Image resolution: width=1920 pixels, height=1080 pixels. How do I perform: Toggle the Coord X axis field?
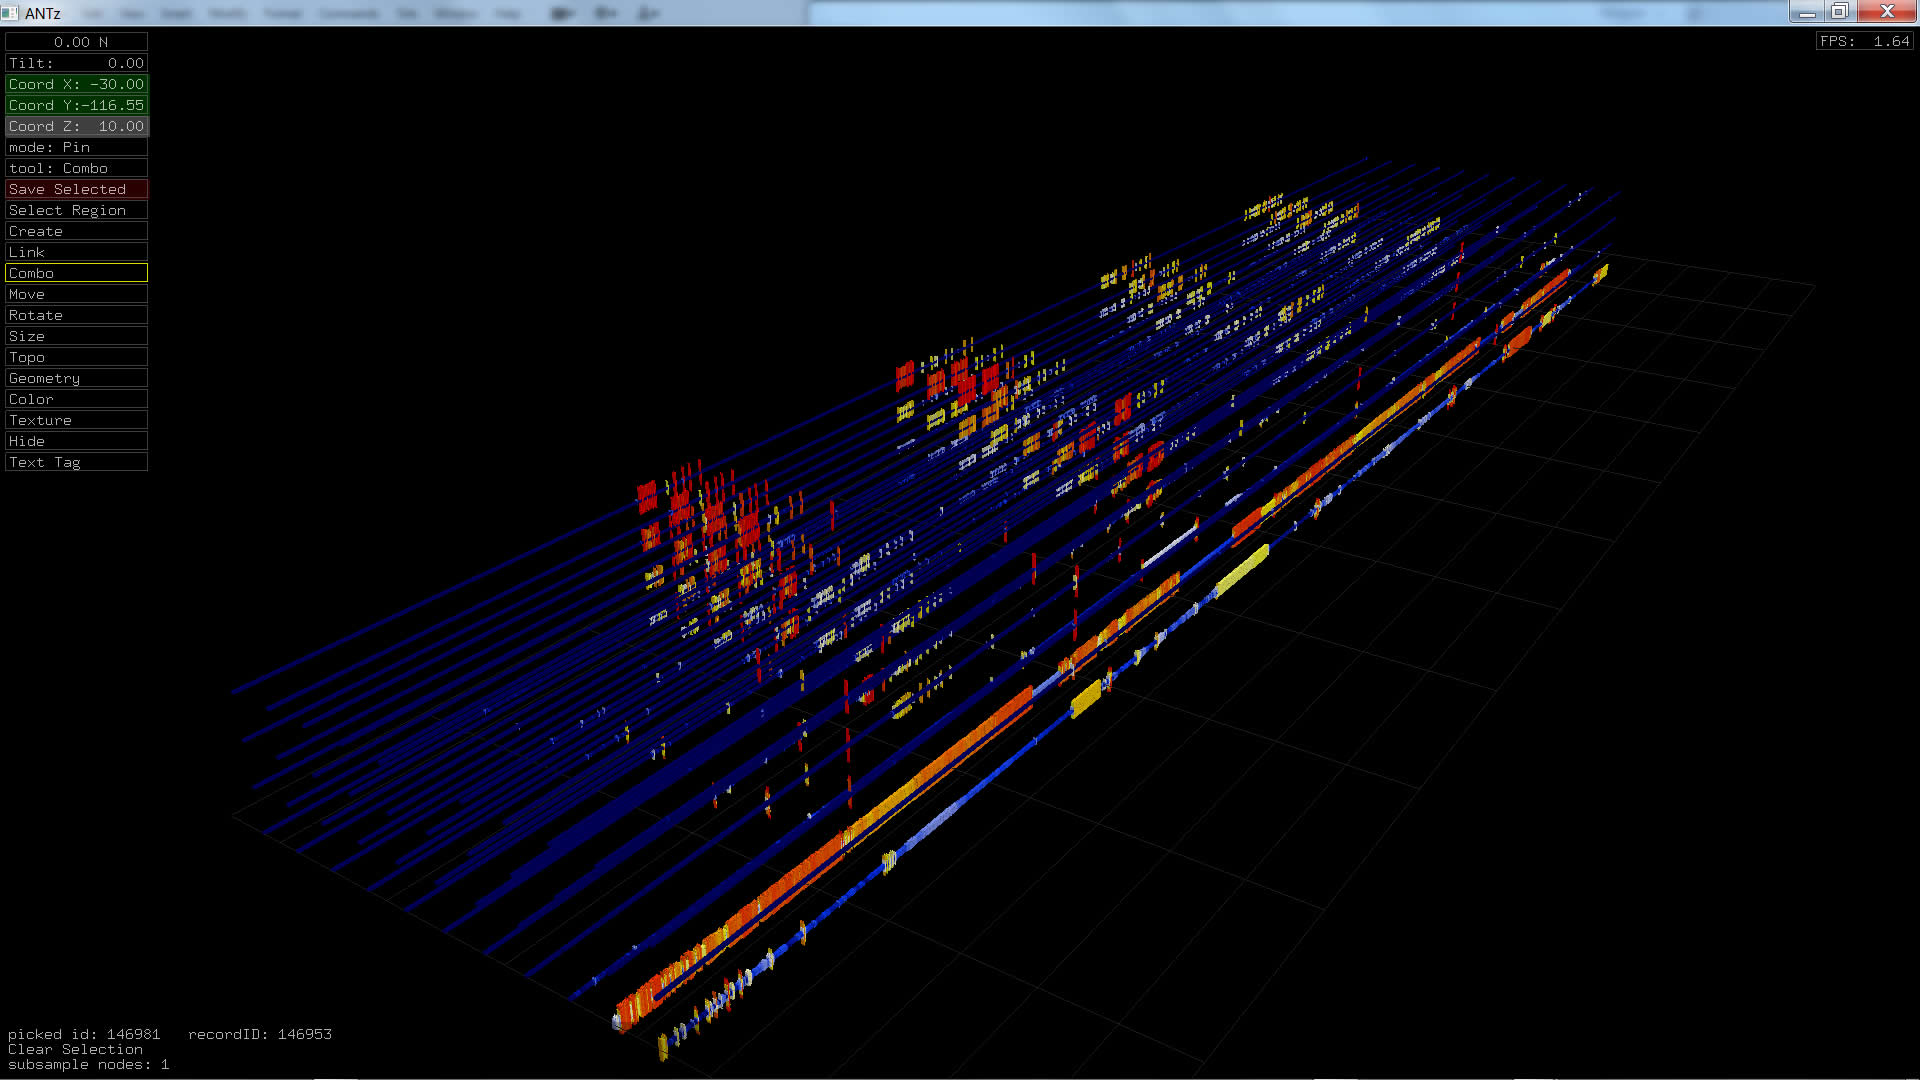click(x=76, y=84)
